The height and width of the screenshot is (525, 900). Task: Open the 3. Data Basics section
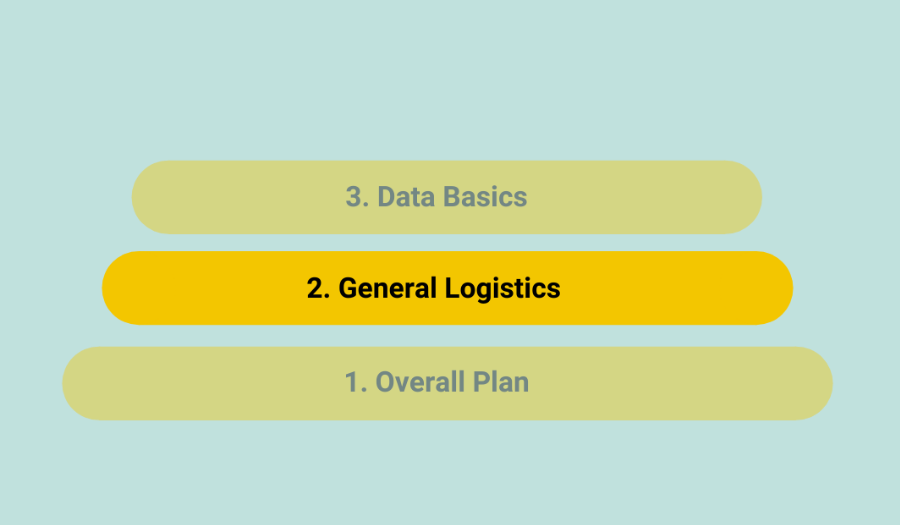(446, 197)
